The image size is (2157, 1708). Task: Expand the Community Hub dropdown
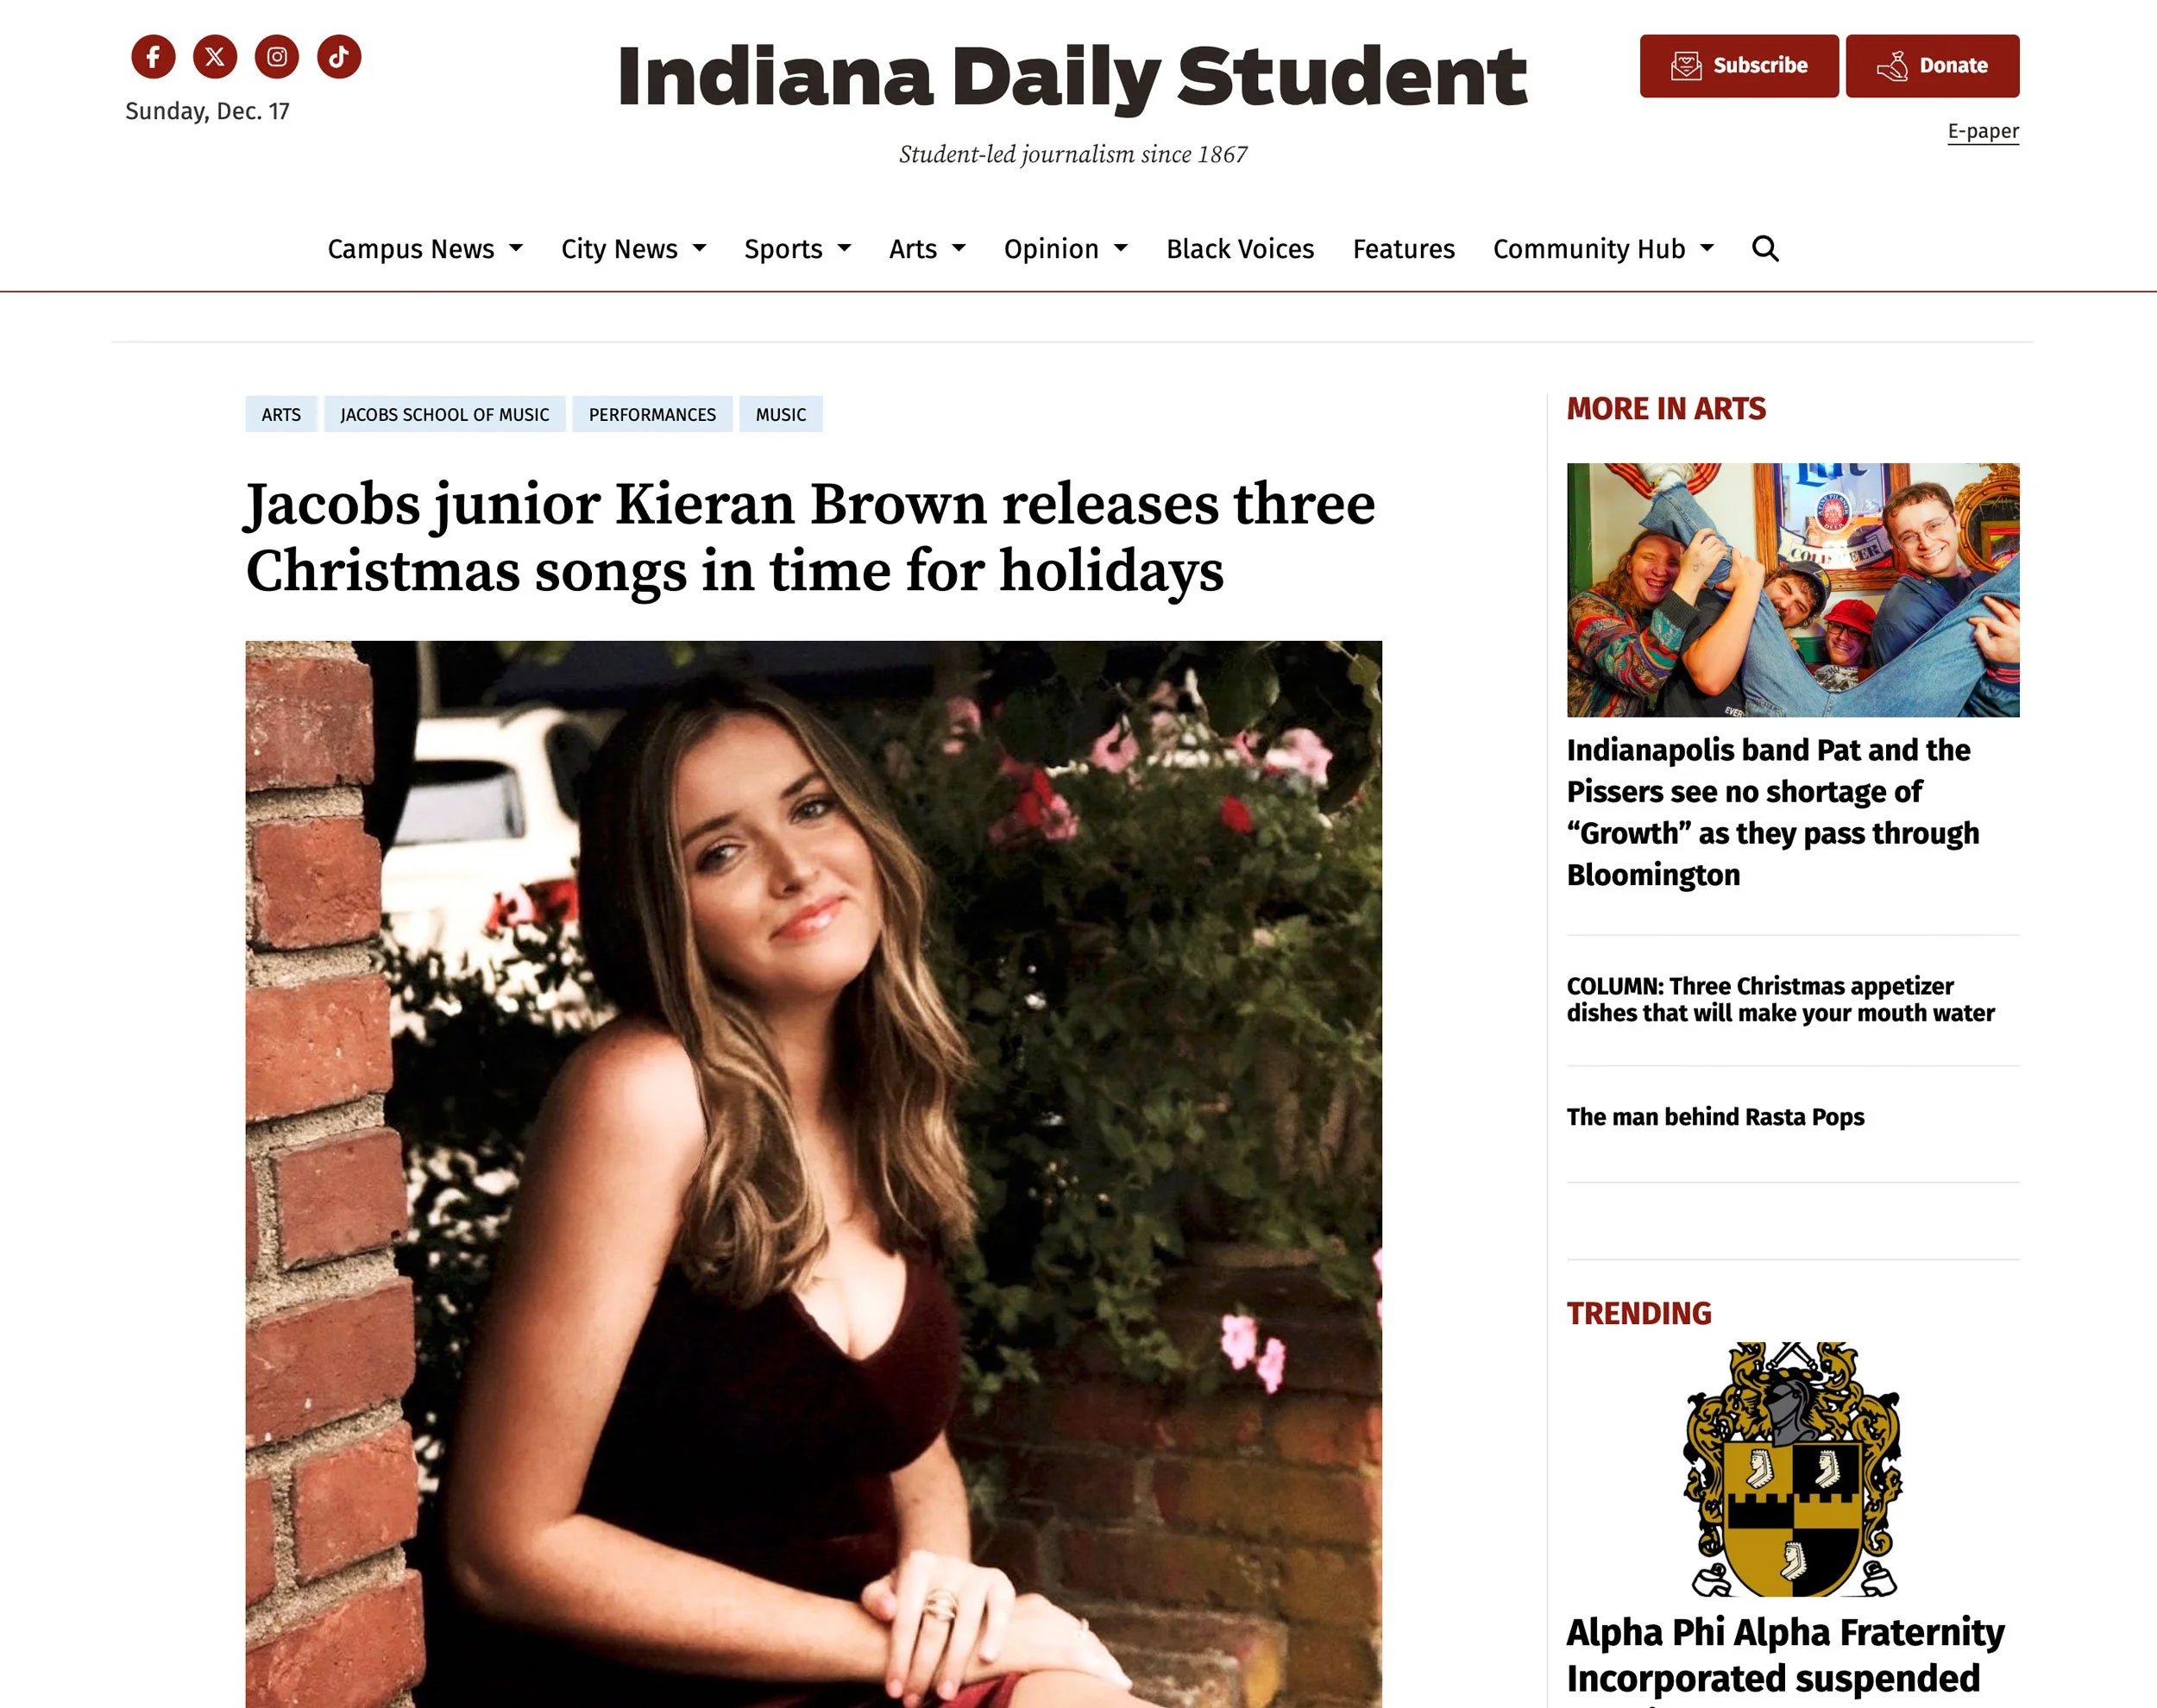point(1603,249)
